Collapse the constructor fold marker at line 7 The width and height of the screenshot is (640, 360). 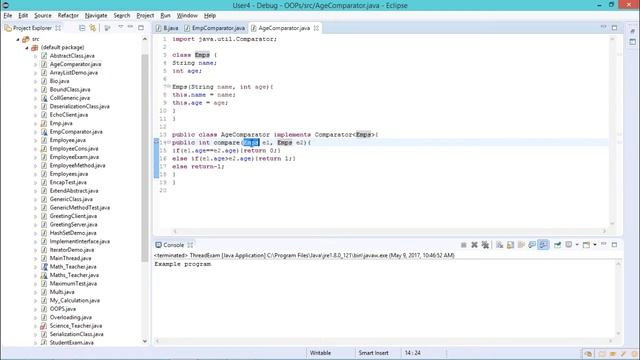click(x=168, y=87)
